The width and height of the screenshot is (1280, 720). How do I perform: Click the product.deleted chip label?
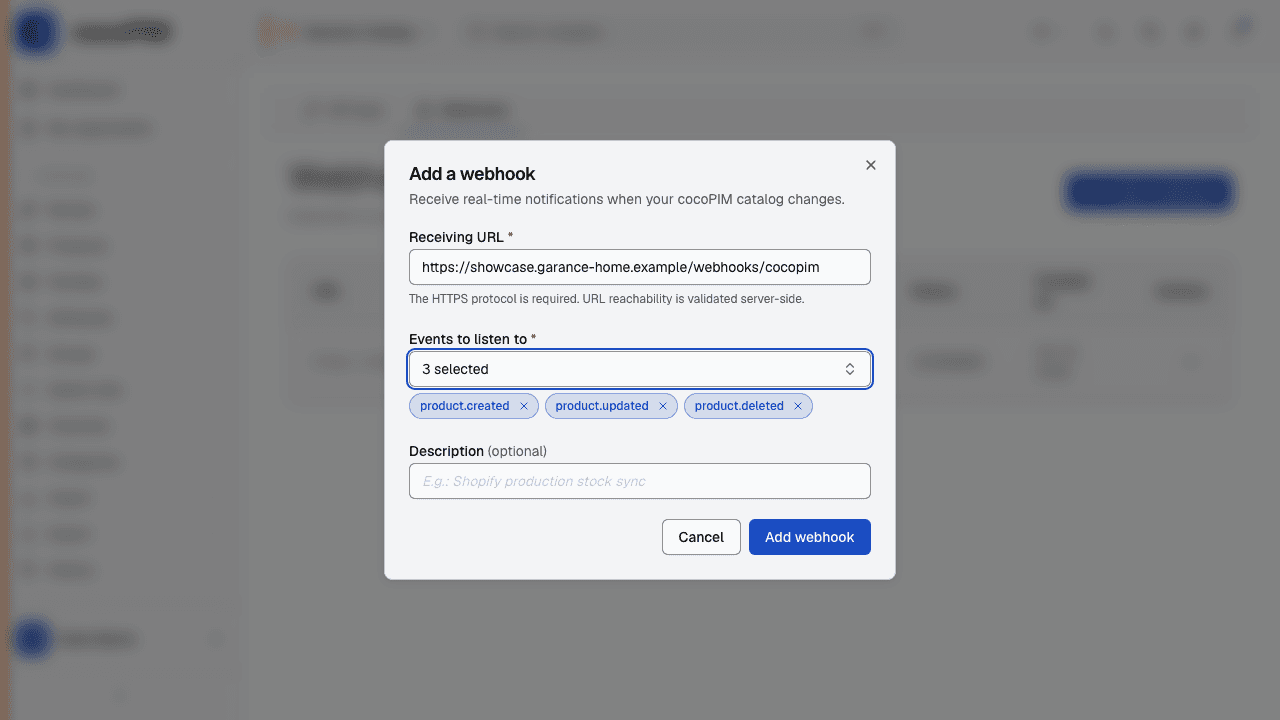tap(739, 406)
